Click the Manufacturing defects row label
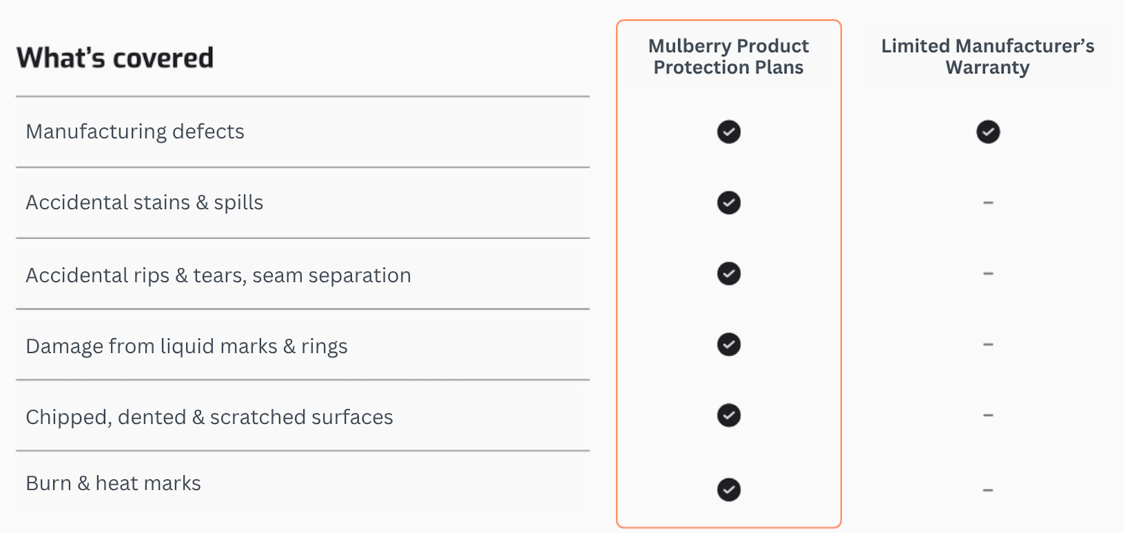The width and height of the screenshot is (1124, 533). 135,132
